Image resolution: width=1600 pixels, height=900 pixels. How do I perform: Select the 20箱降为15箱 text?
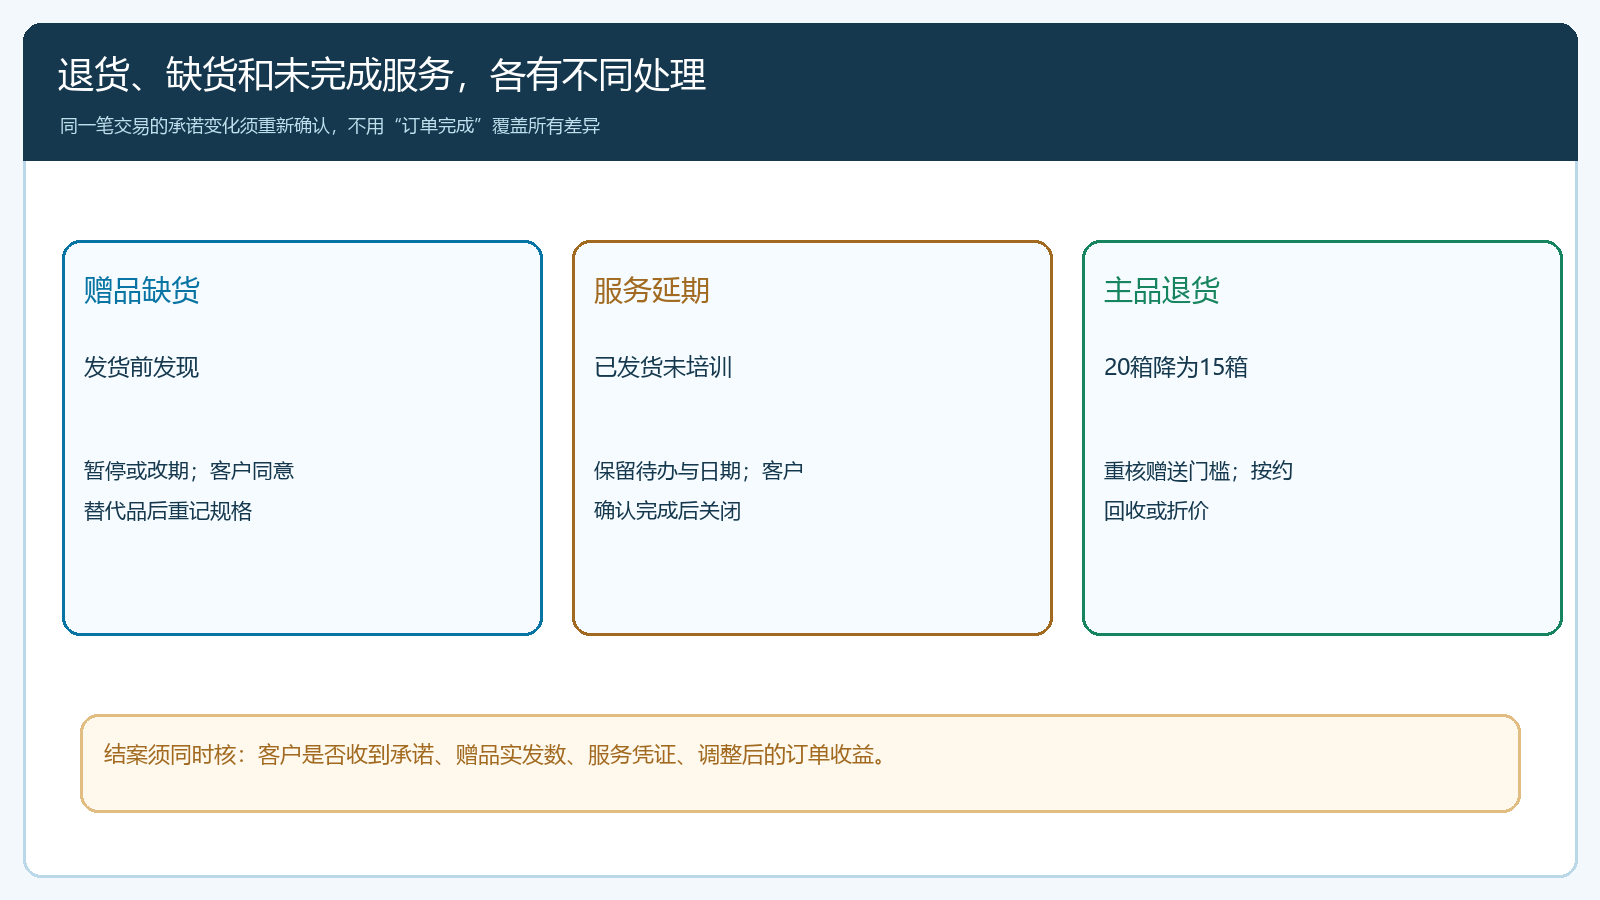[1176, 367]
